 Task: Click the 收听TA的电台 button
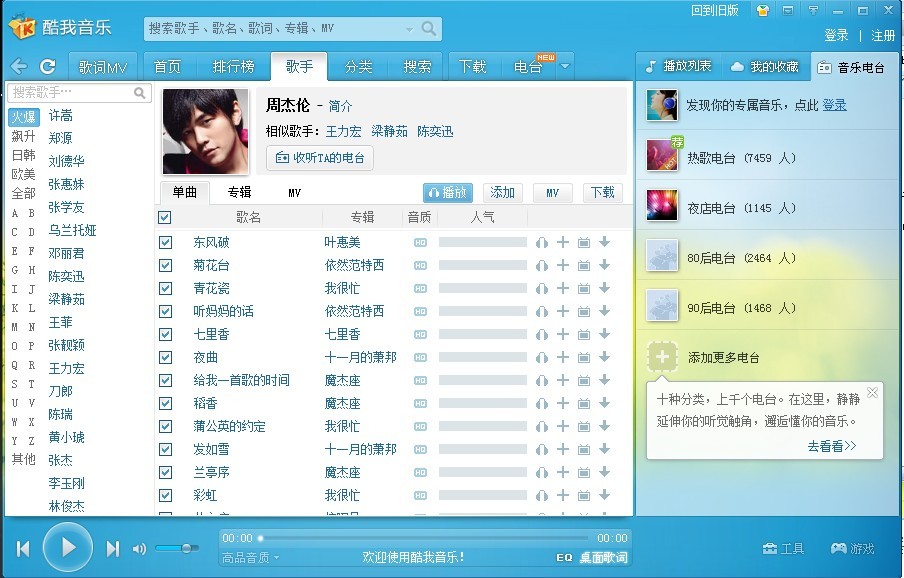(x=320, y=158)
